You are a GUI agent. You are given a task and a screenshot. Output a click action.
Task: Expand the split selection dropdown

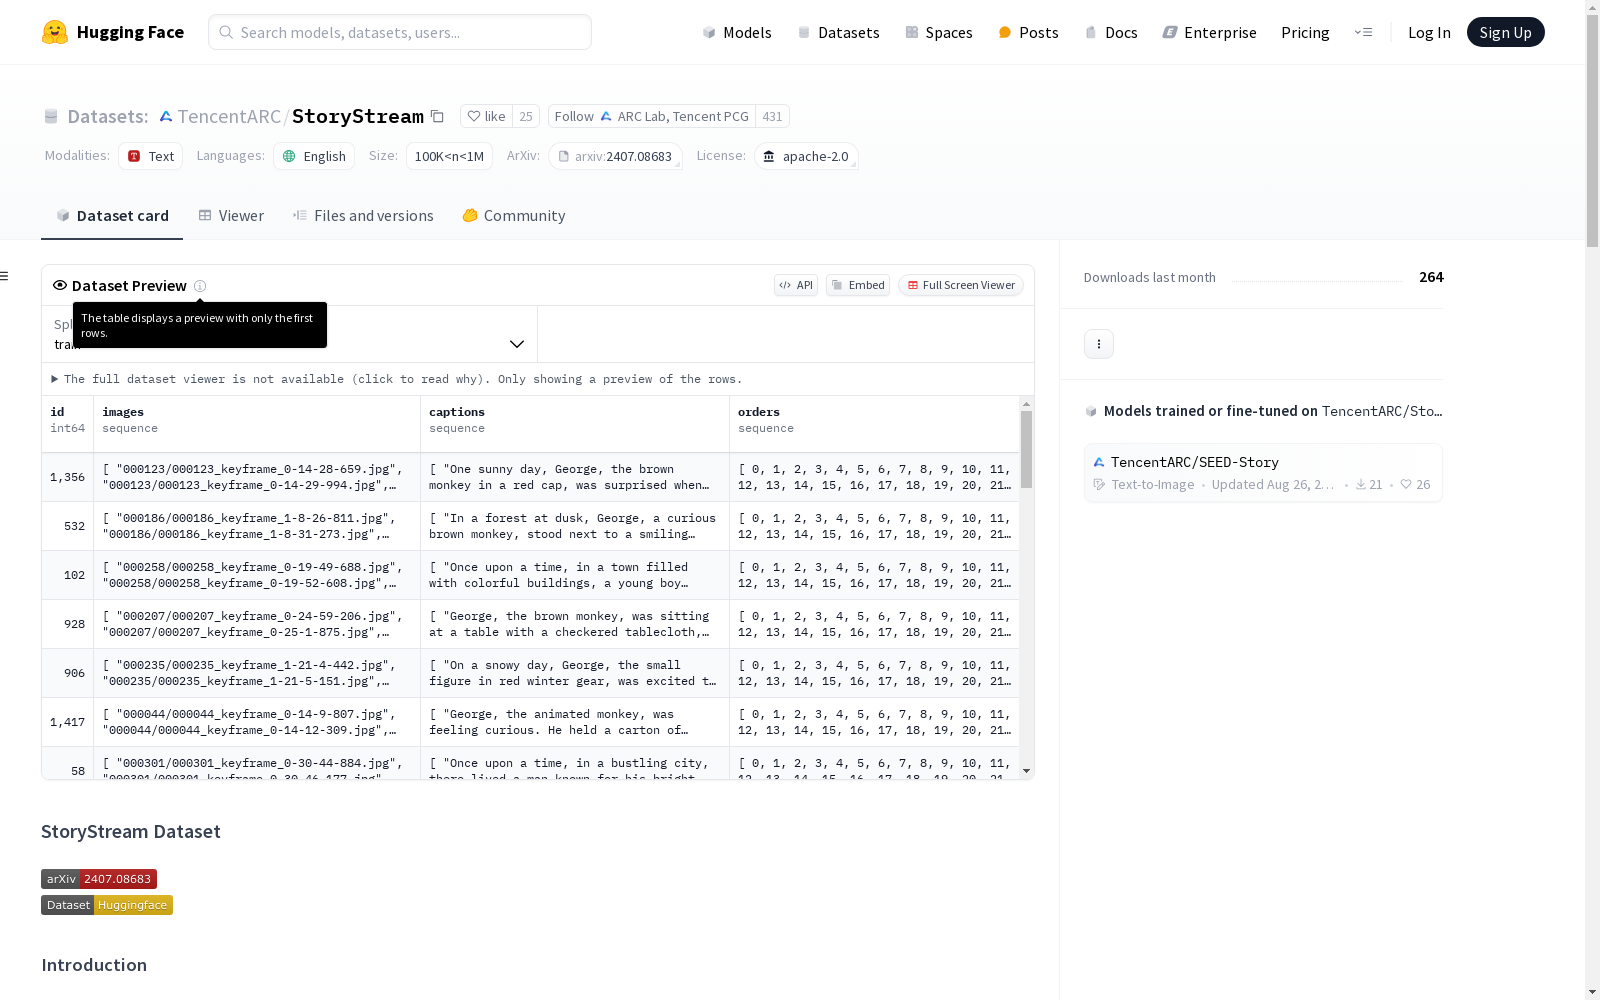pos(516,344)
